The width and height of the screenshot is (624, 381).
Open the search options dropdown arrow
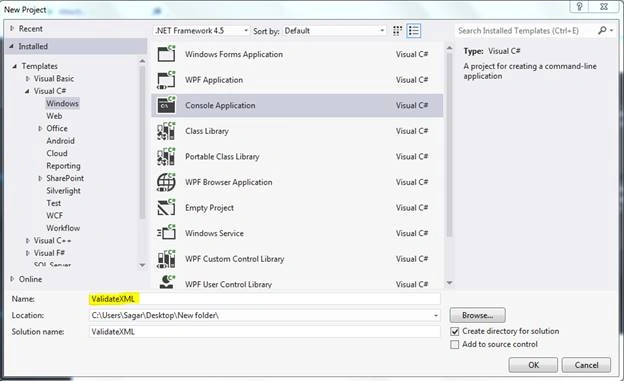(x=612, y=30)
